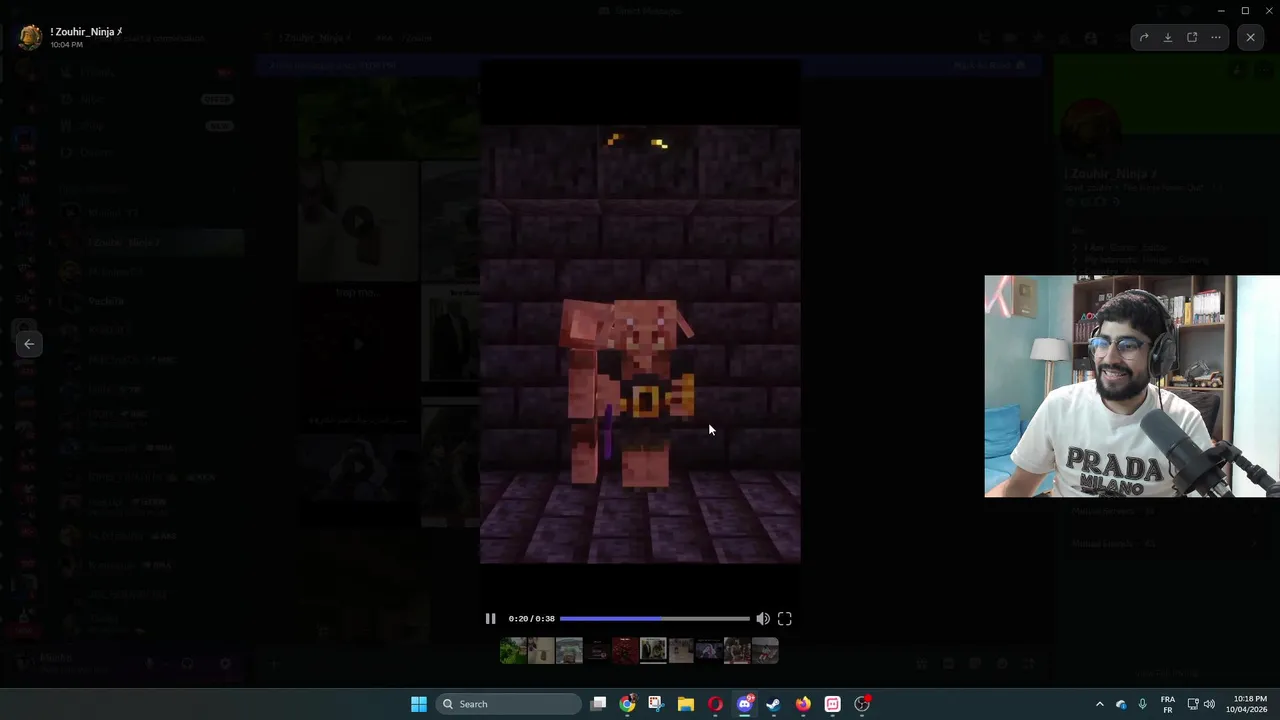The image size is (1280, 720).
Task: Open Zouhir_Ninja's avatar in viewer header
Action: click(30, 38)
